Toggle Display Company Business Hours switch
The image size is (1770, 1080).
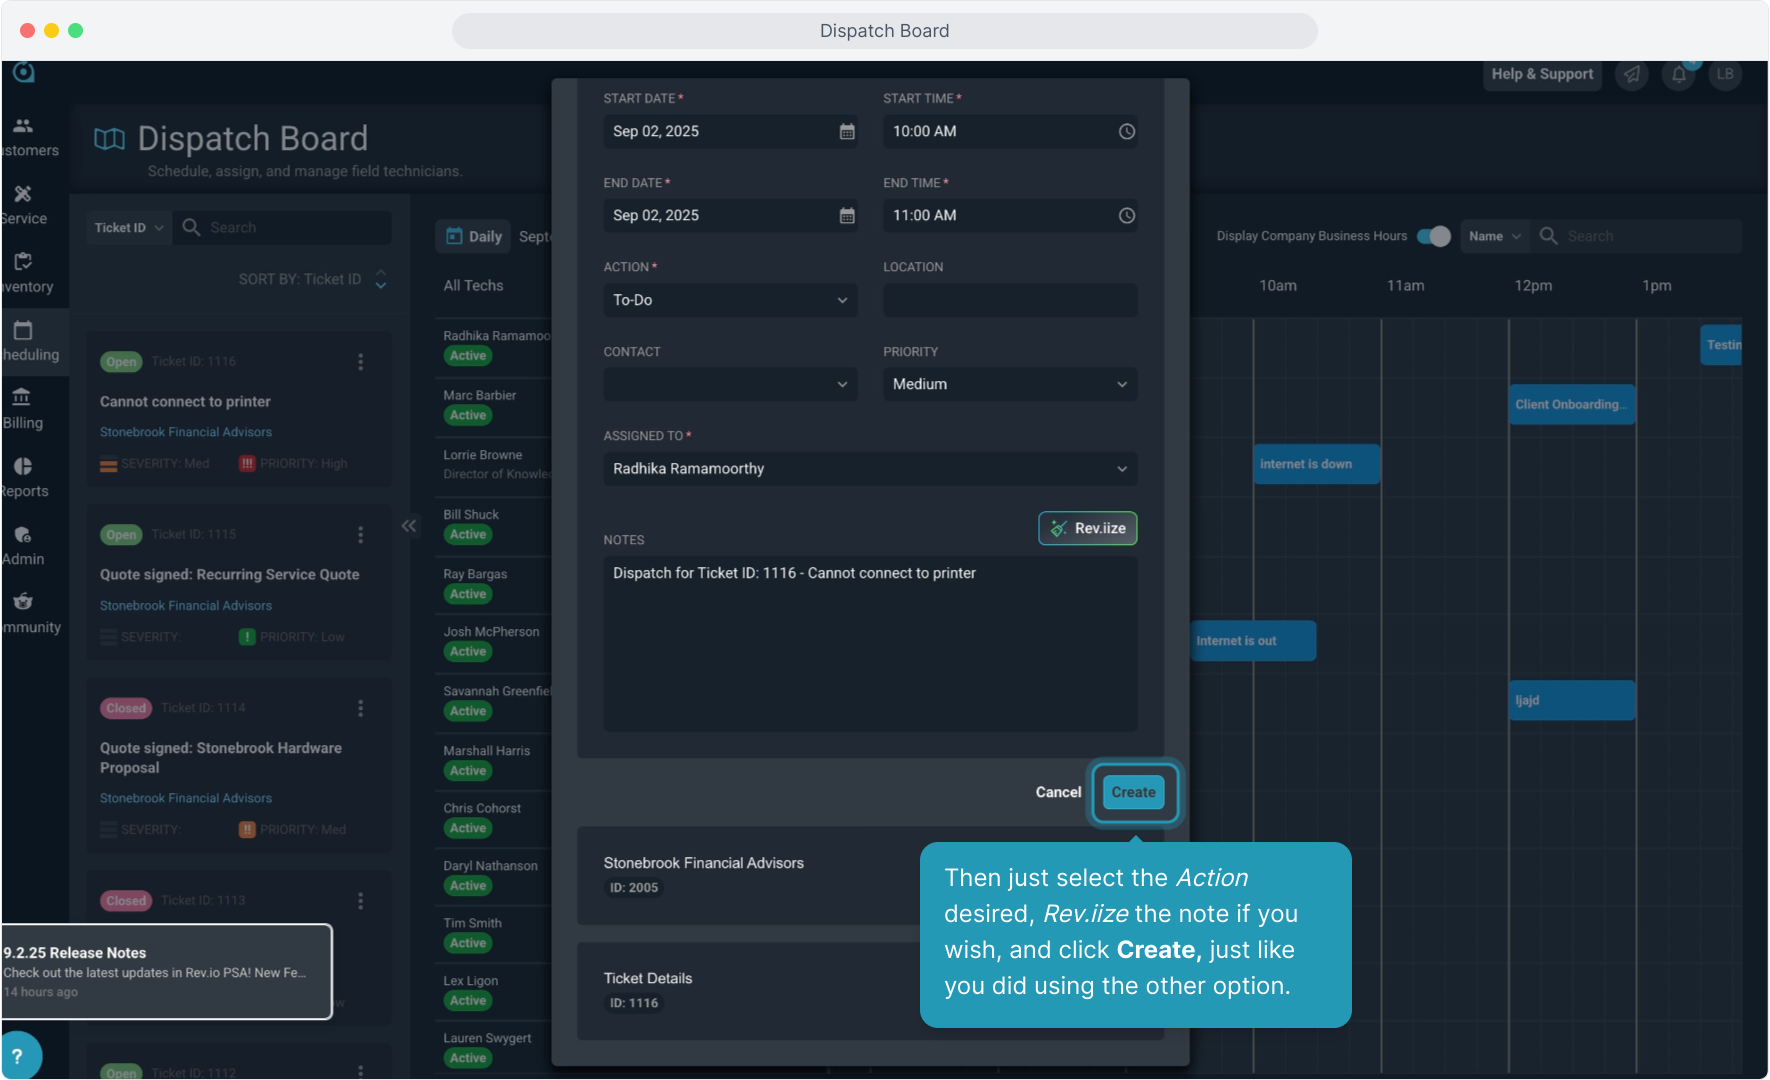point(1434,236)
